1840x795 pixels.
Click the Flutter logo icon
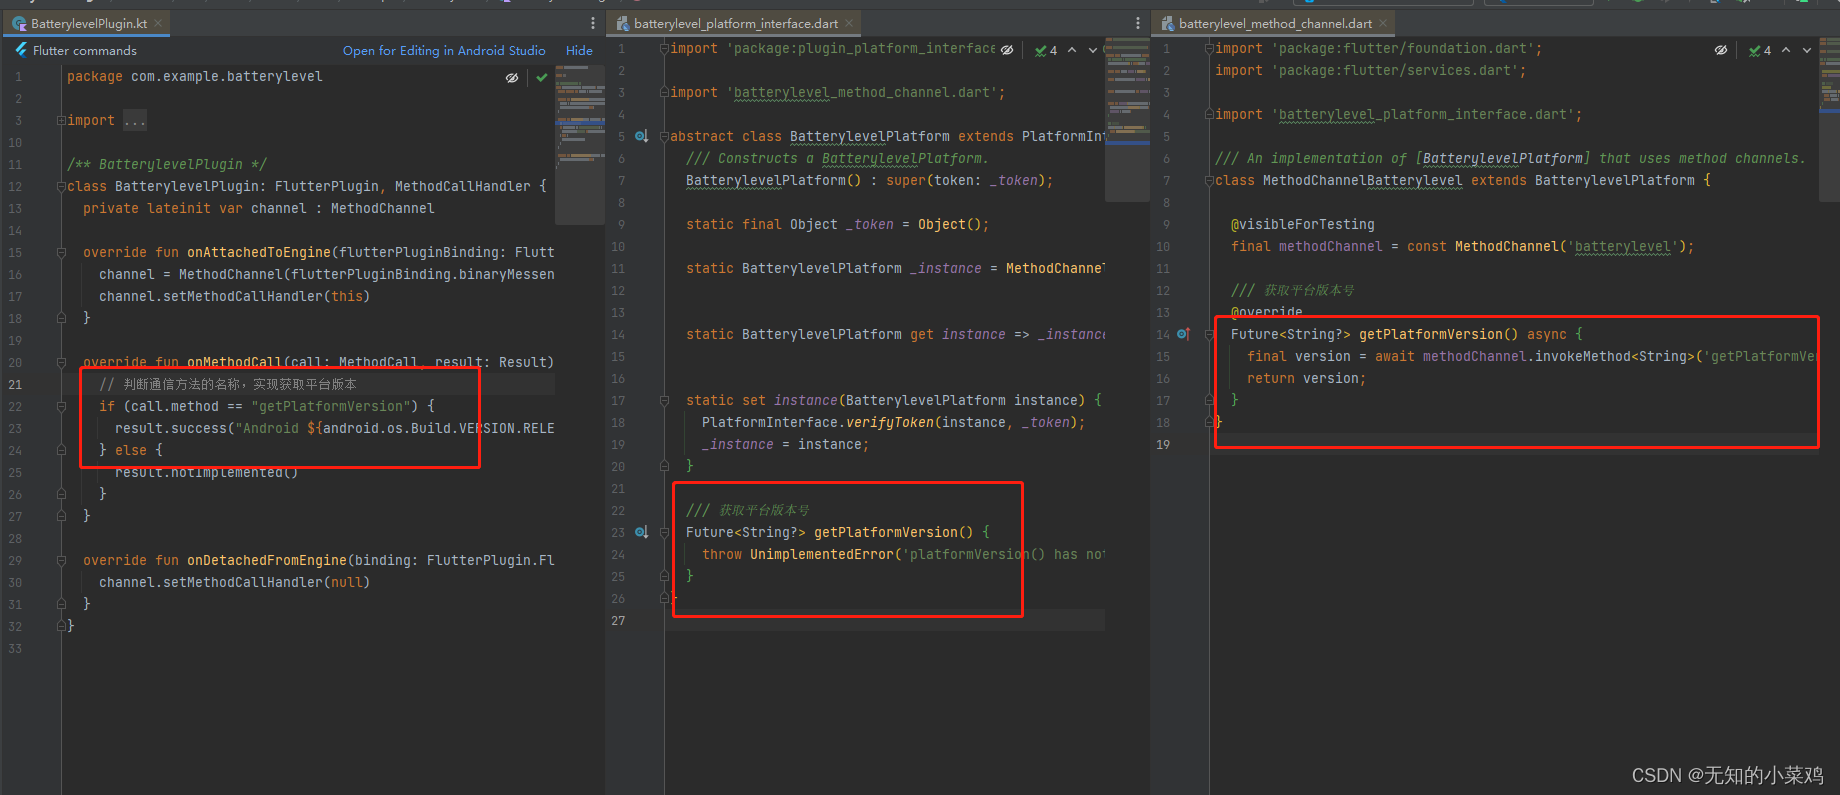tap(21, 50)
